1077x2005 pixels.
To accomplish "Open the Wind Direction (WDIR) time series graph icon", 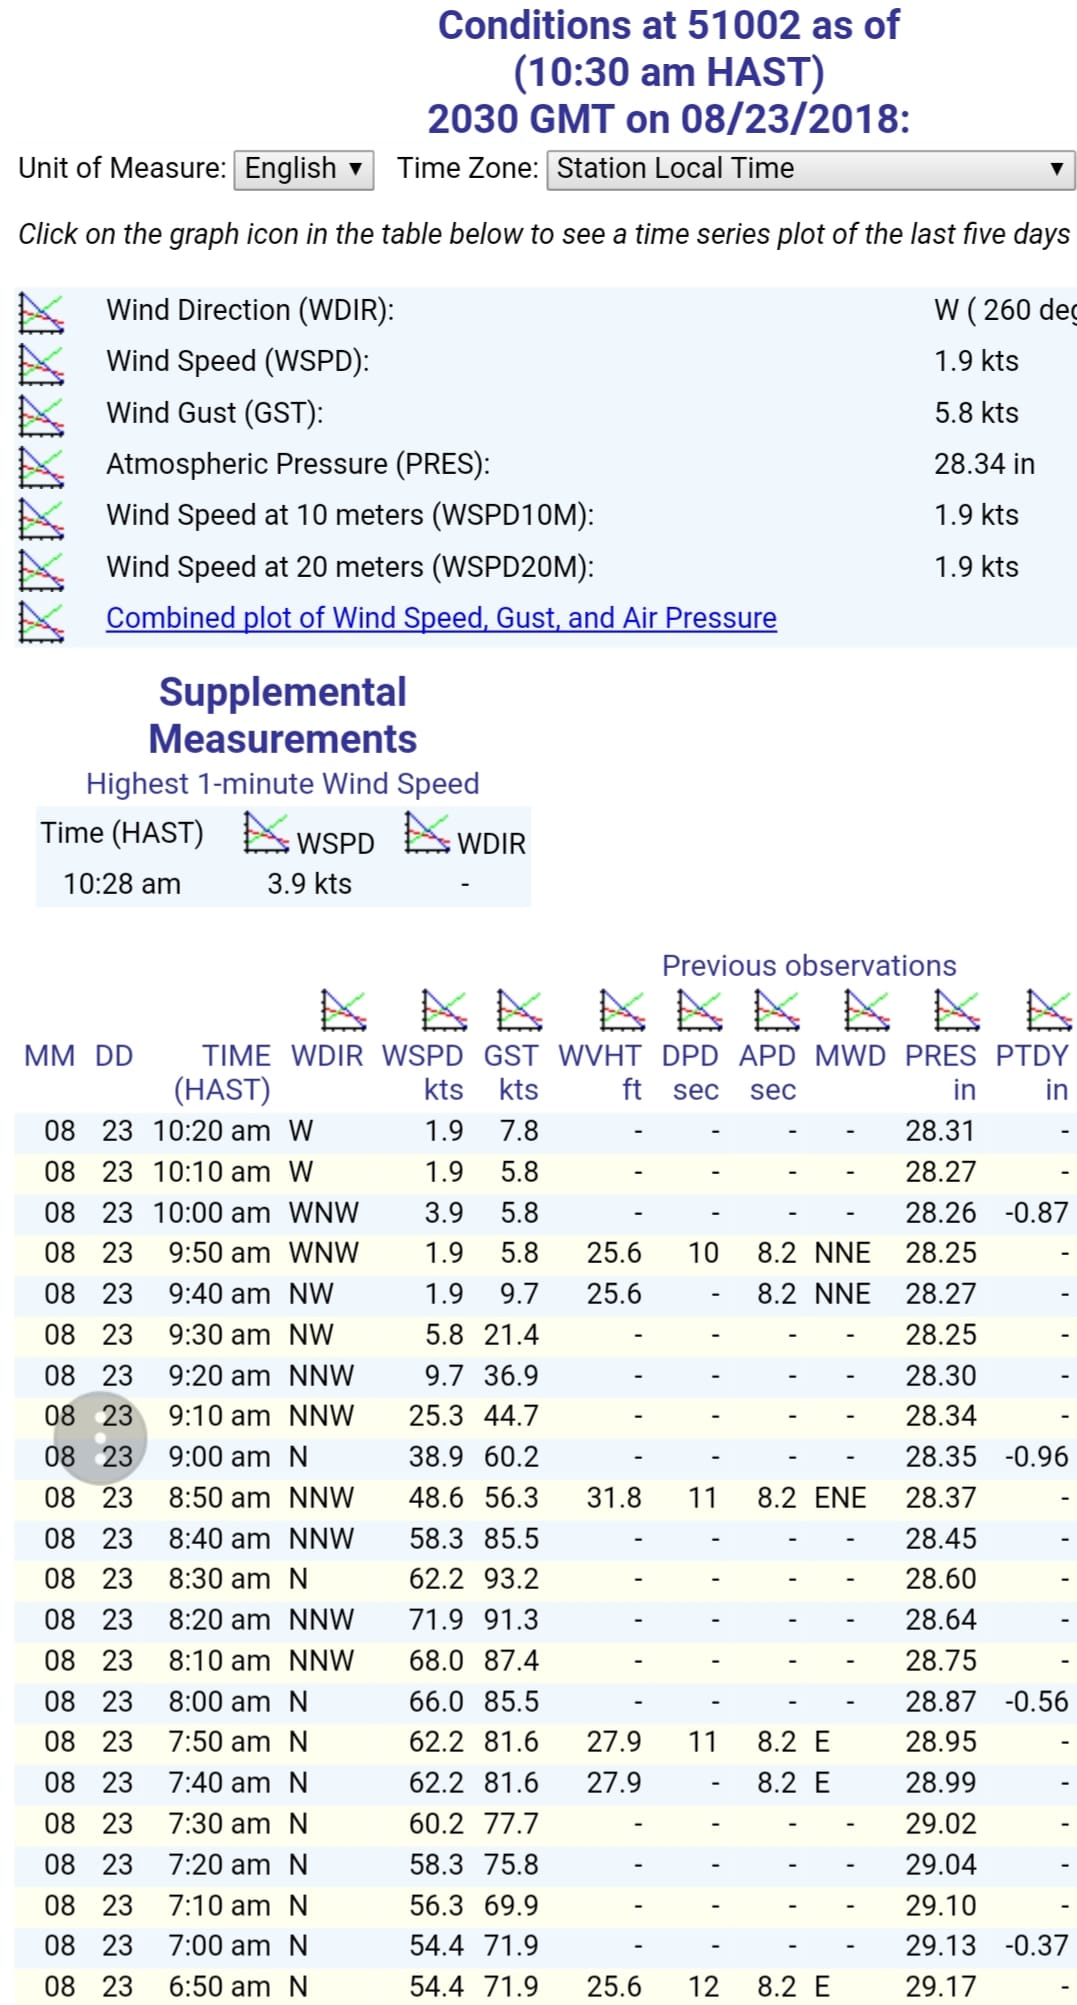I will pyautogui.click(x=42, y=313).
